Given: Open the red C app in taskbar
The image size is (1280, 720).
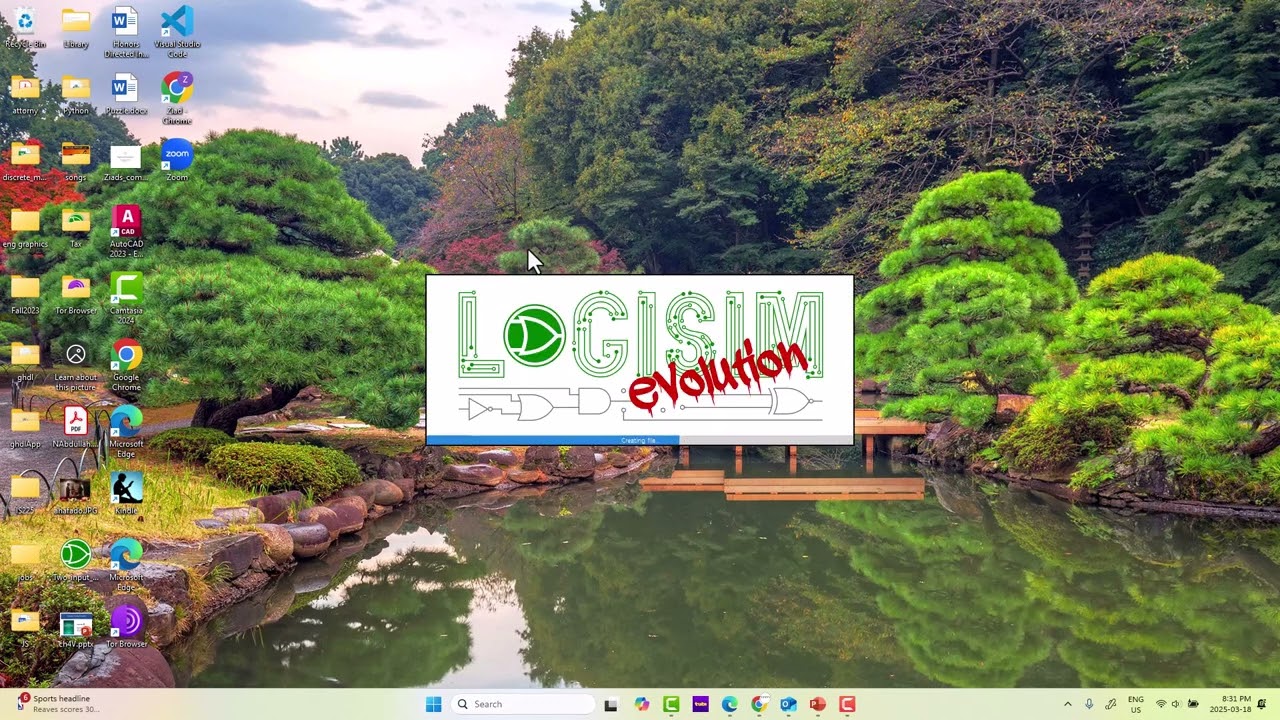Looking at the screenshot, I should click(x=847, y=704).
